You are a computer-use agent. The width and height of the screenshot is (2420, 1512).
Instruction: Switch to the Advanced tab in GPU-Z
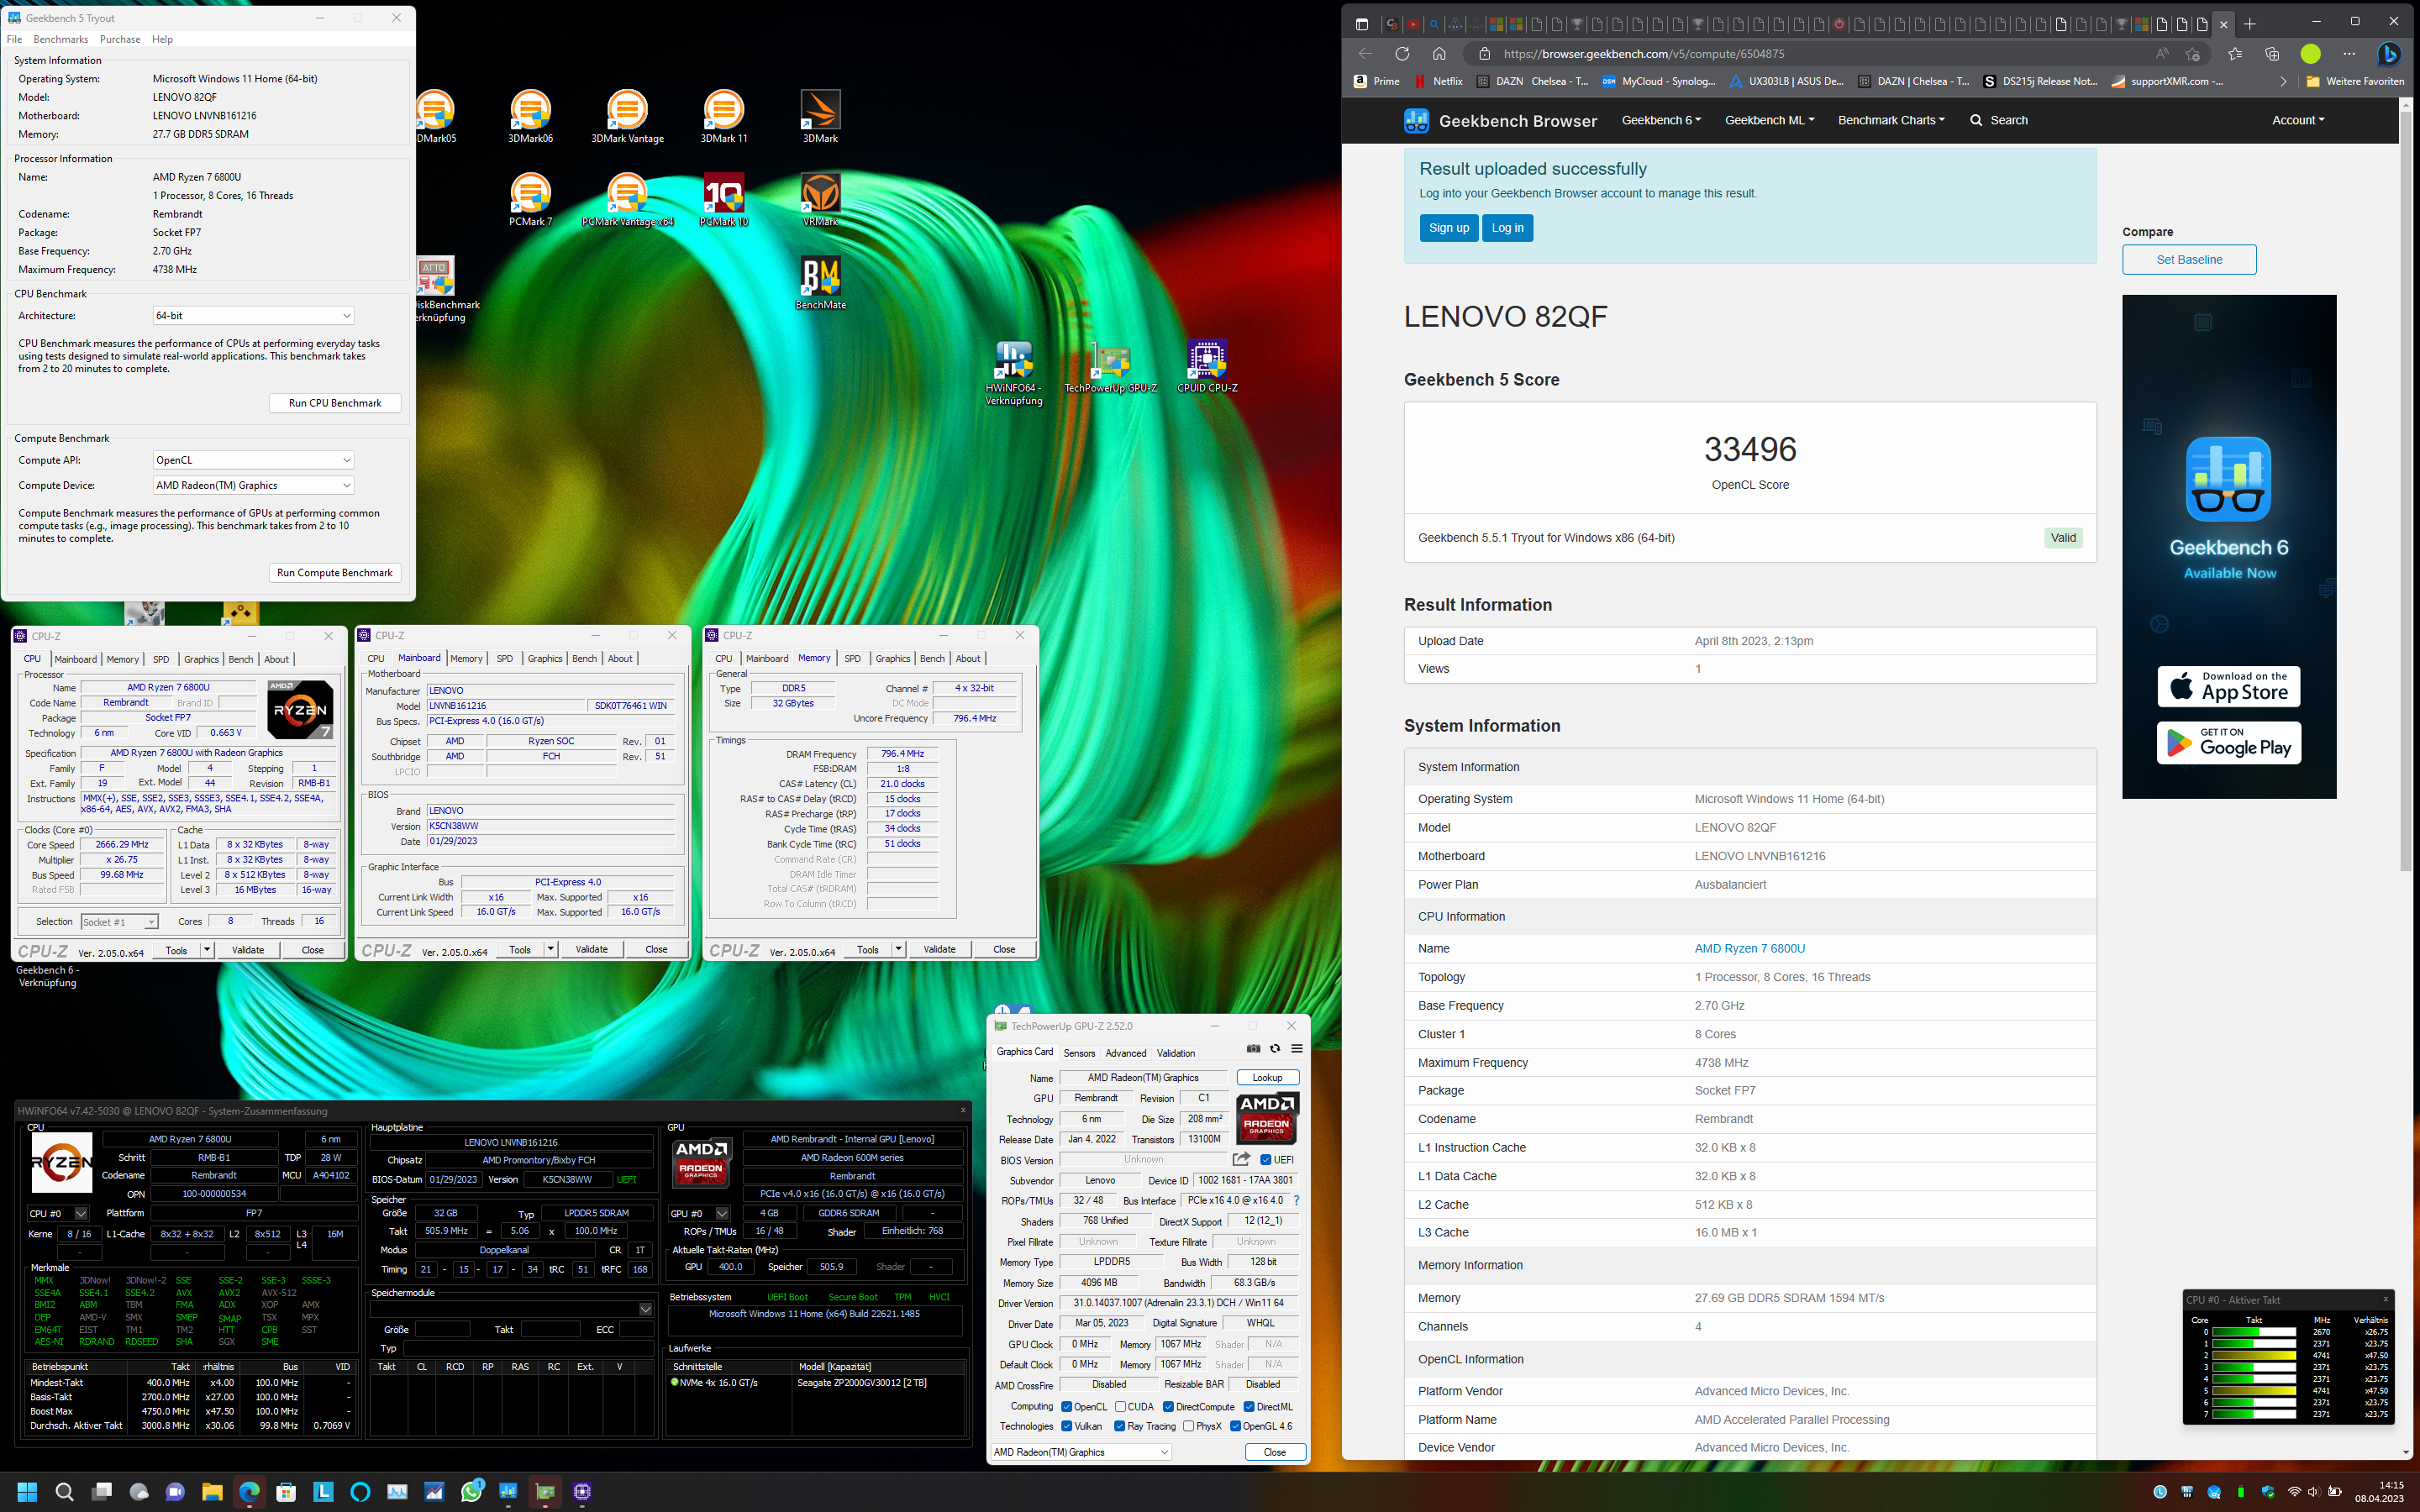coord(1126,1053)
